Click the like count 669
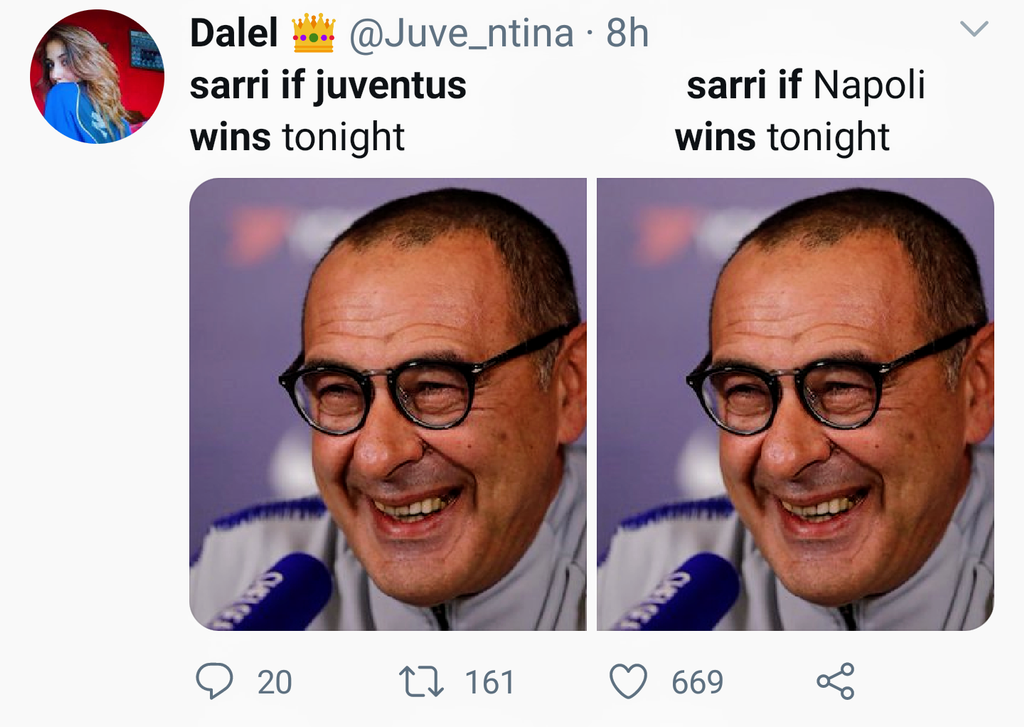 (x=697, y=683)
